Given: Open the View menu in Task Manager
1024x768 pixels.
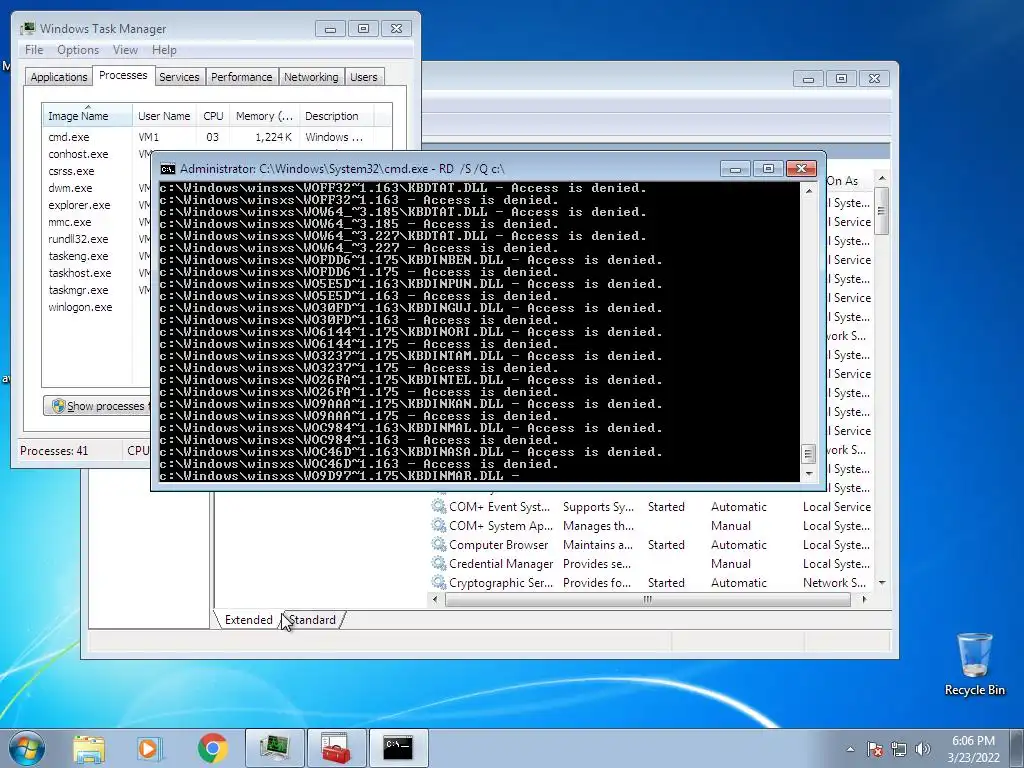Looking at the screenshot, I should click(x=125, y=50).
